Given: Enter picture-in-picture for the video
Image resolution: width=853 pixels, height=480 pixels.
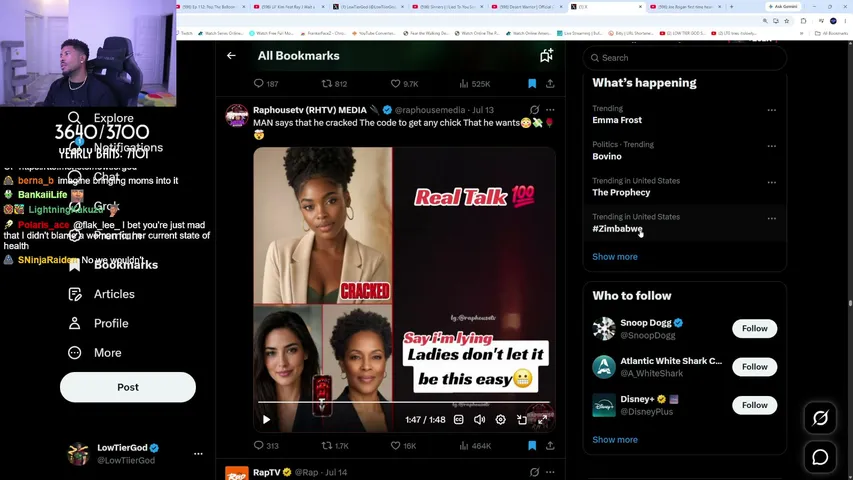Looking at the screenshot, I should (x=522, y=420).
